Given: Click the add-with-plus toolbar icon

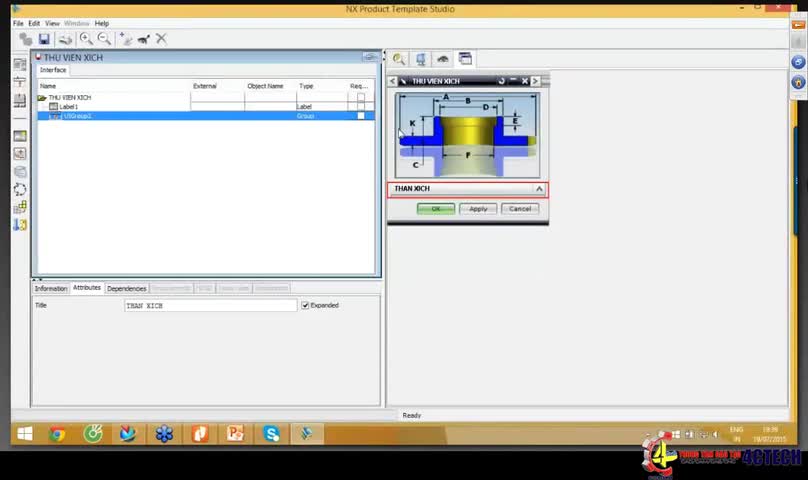Looking at the screenshot, I should (x=125, y=39).
